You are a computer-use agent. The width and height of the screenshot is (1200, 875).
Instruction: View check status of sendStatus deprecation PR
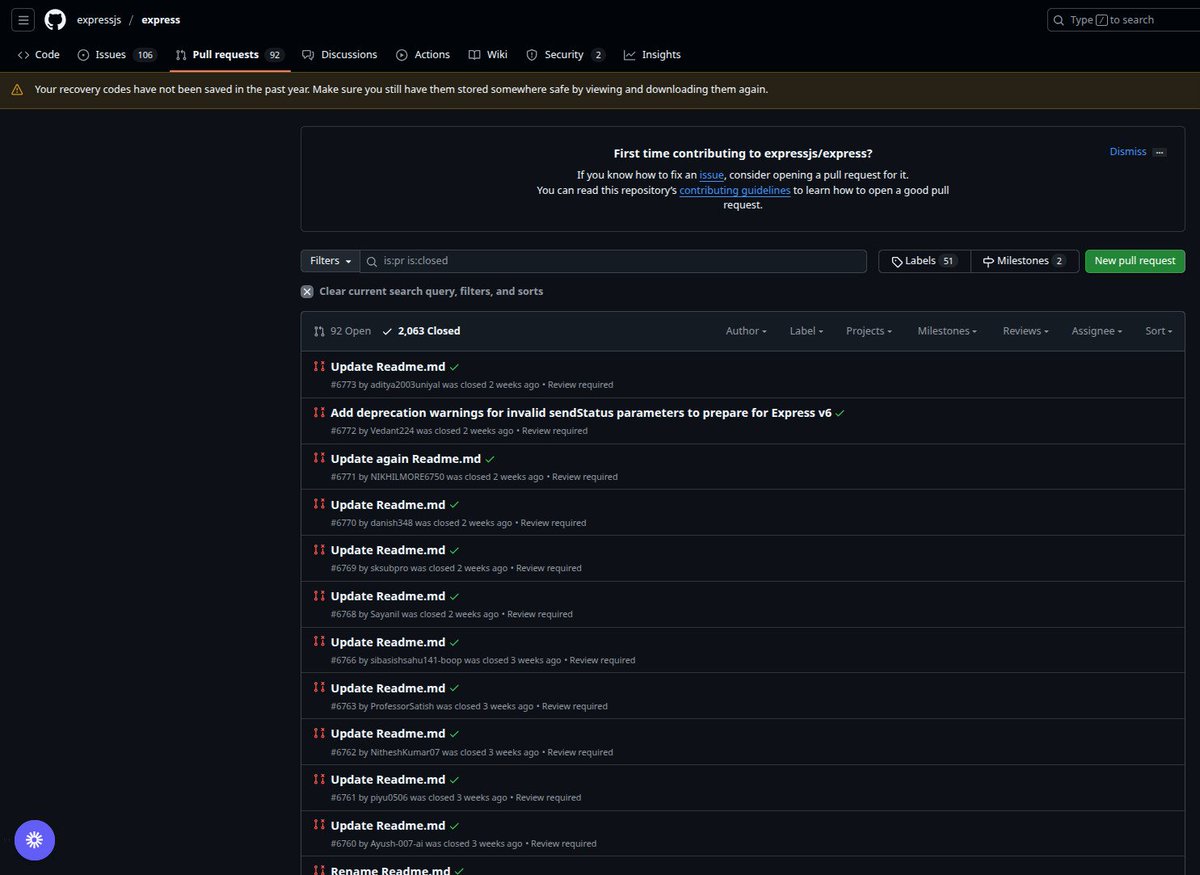point(840,413)
